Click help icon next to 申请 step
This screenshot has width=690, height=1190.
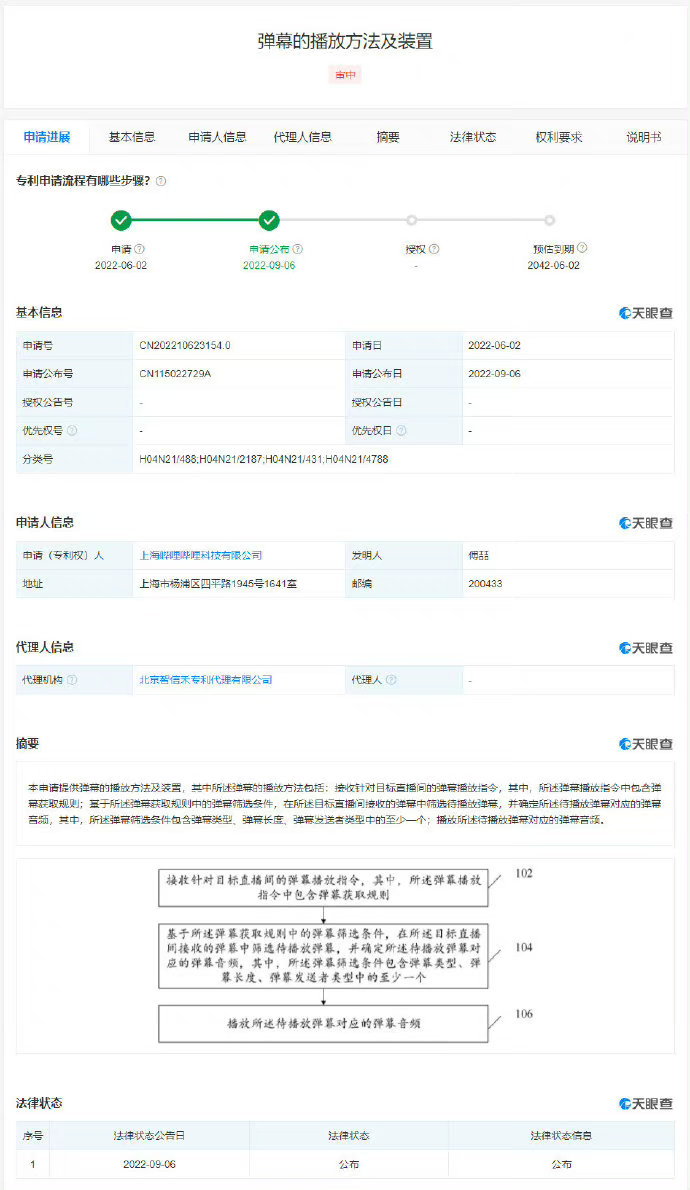[140, 249]
